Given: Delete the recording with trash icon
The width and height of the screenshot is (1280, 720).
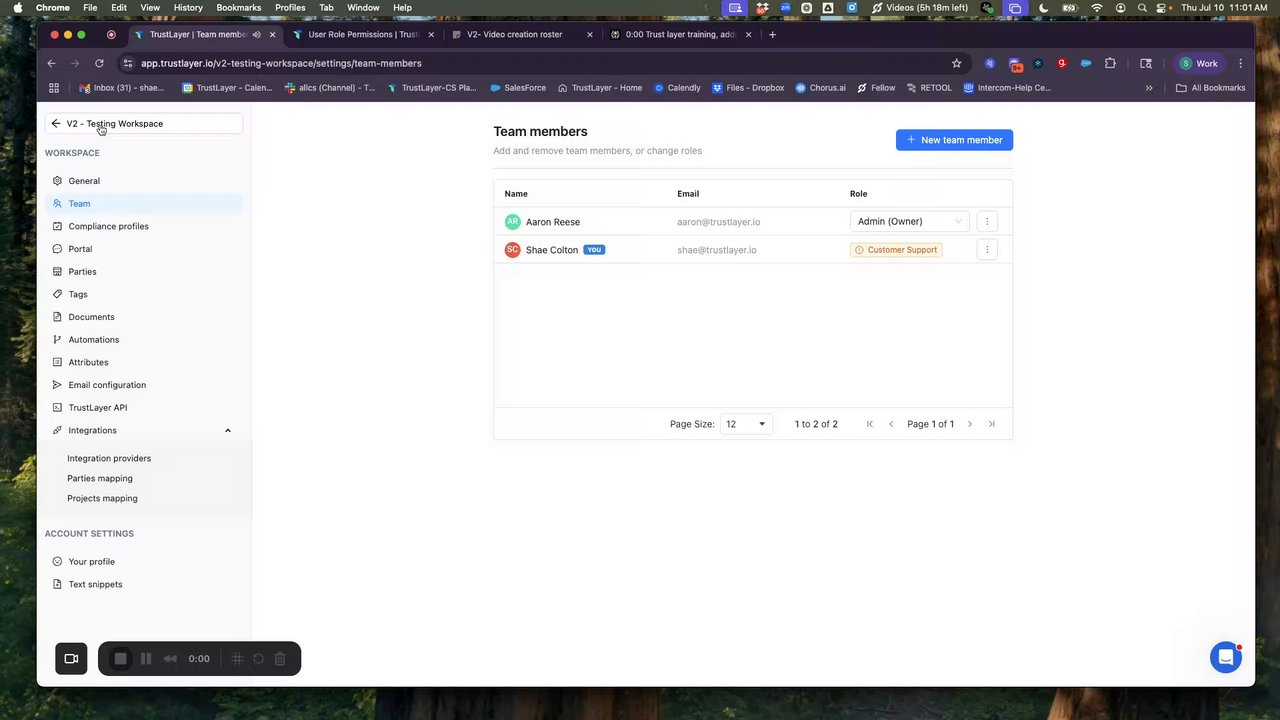Looking at the screenshot, I should click(280, 659).
